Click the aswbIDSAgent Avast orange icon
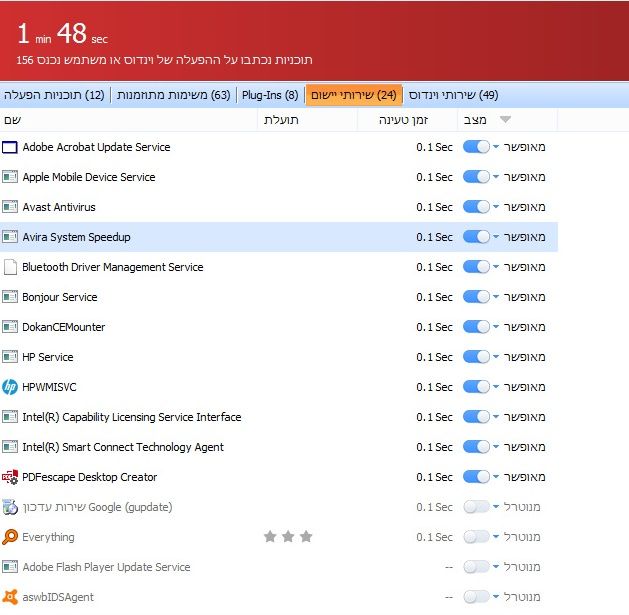 10,597
